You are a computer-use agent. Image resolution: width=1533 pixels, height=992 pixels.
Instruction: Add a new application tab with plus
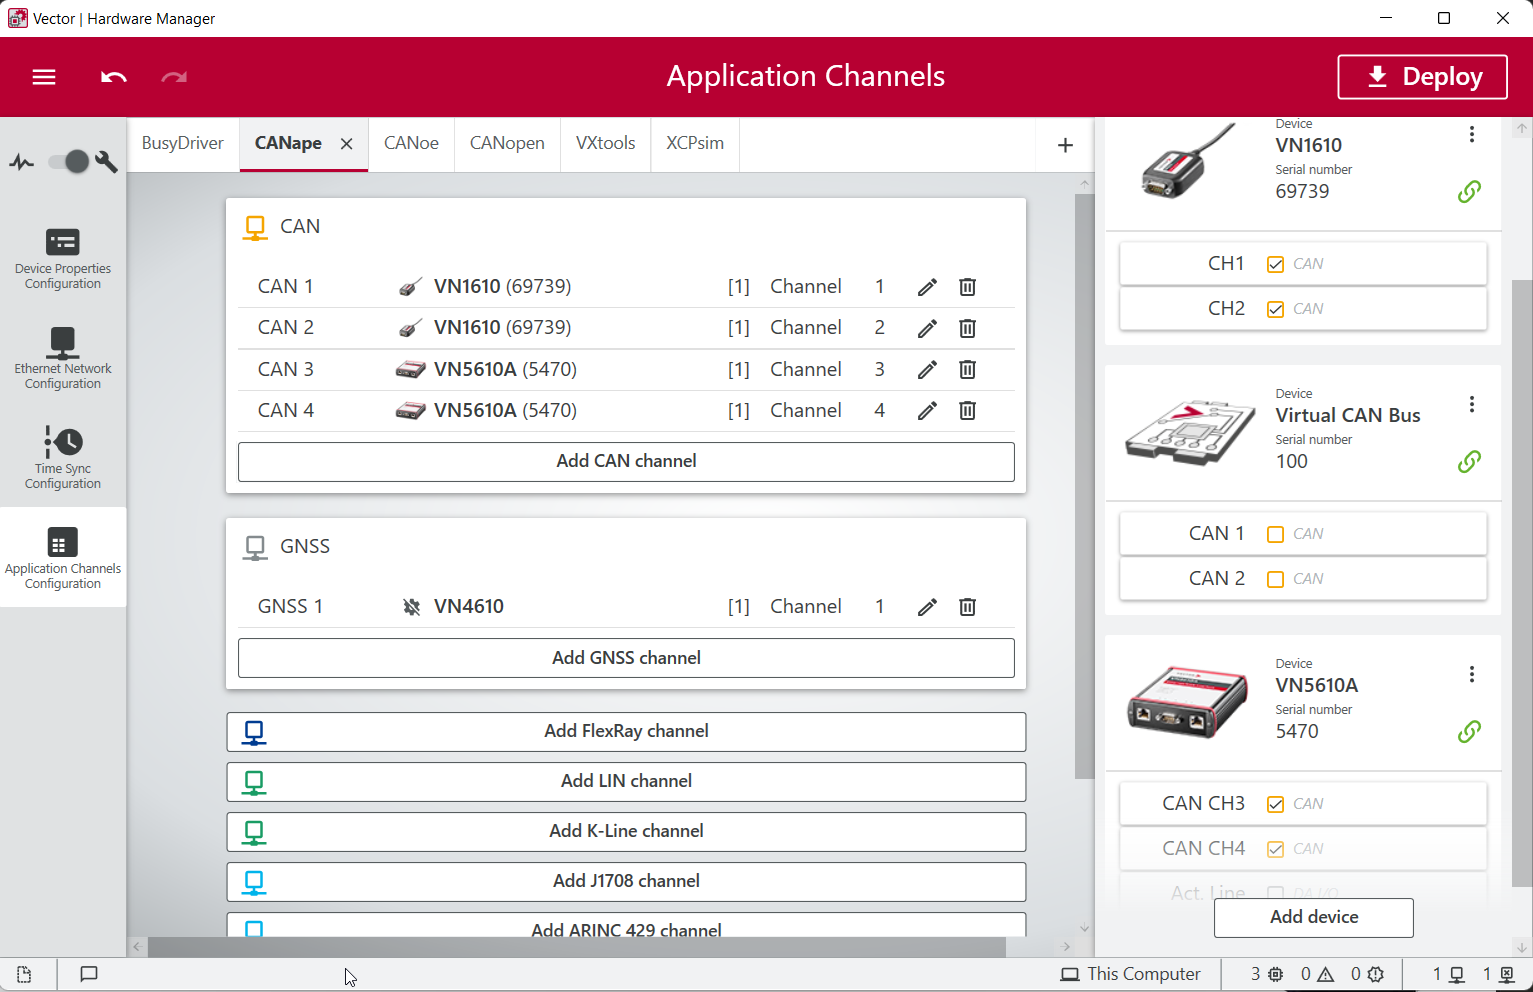tap(1065, 145)
